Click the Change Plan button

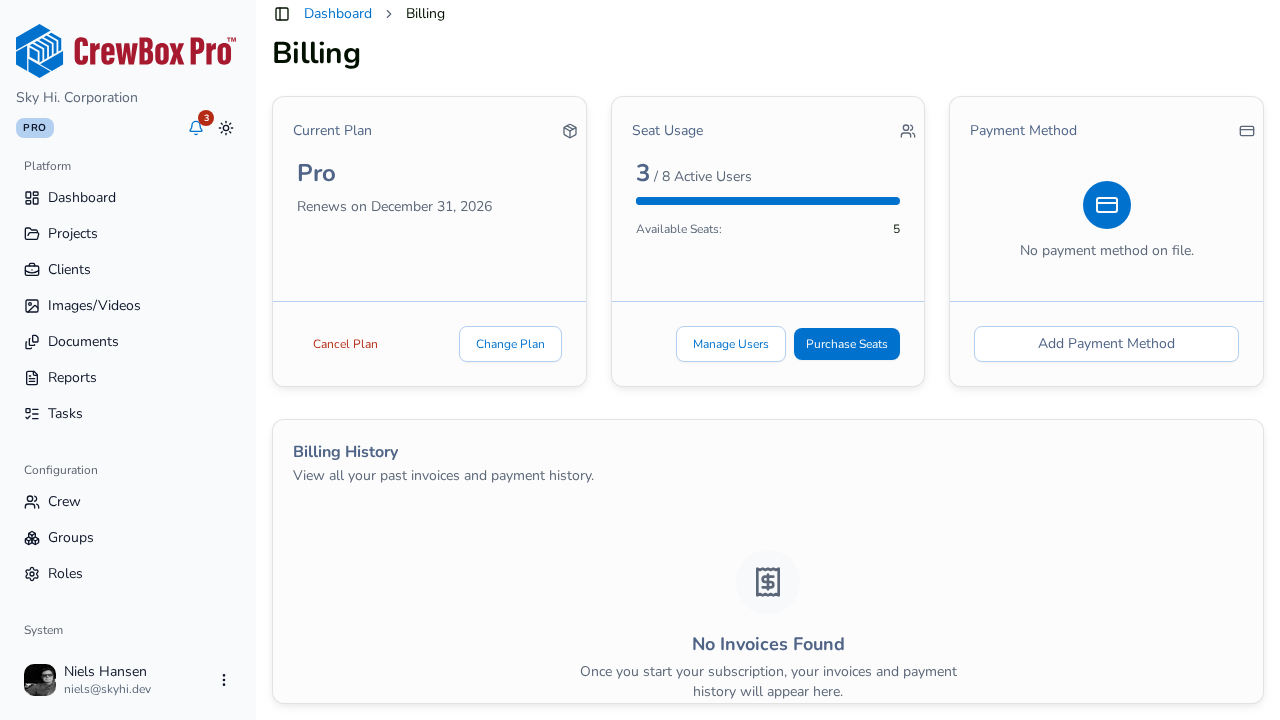510,344
